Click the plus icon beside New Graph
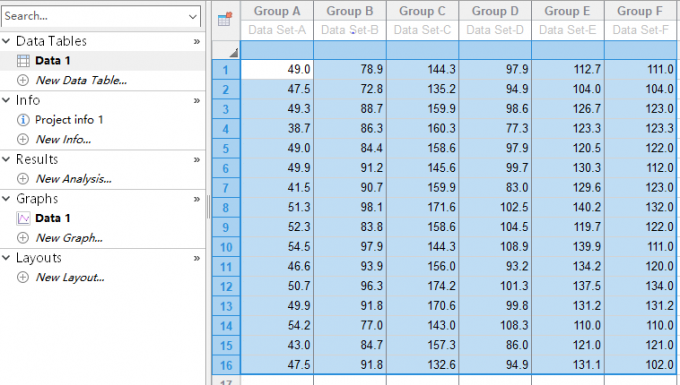Viewport: 680px width, 385px height. 23,238
